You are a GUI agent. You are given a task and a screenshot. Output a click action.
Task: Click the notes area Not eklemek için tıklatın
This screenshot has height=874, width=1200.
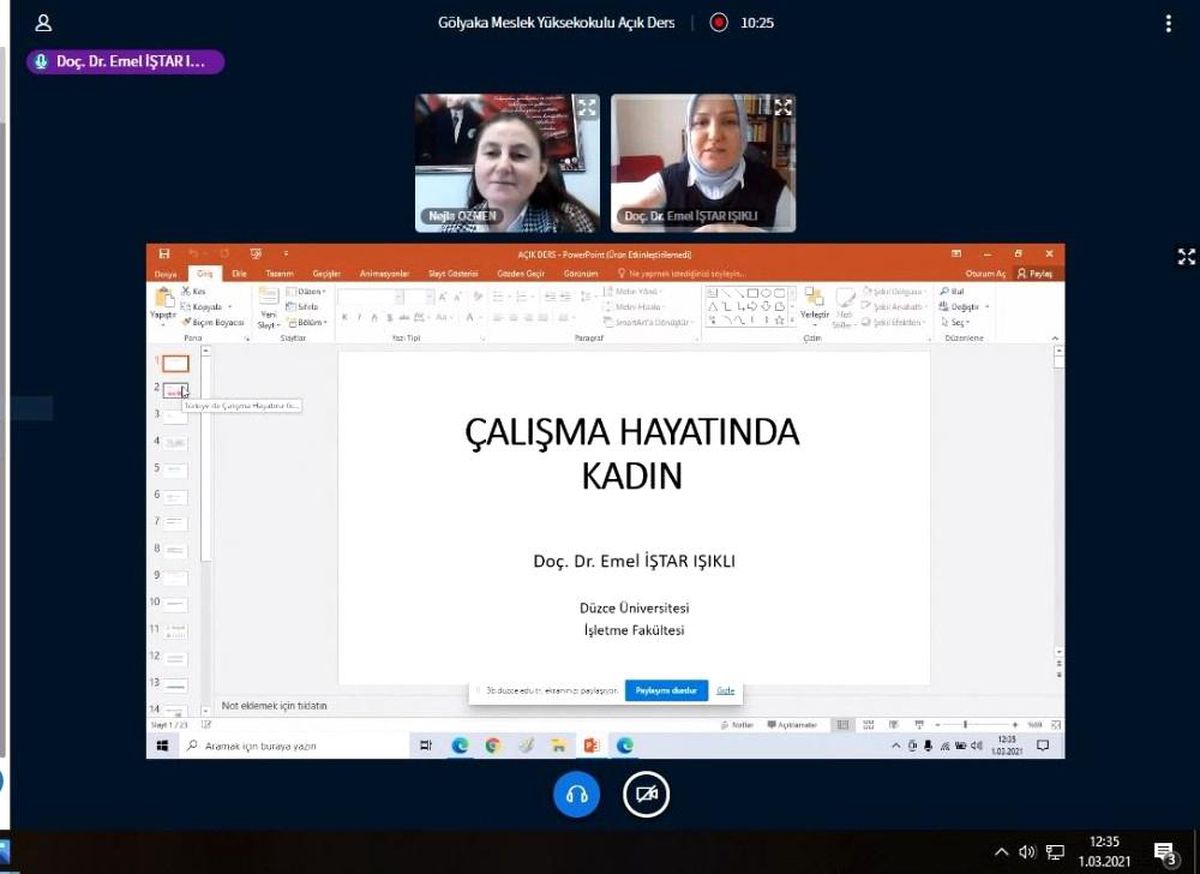[274, 705]
